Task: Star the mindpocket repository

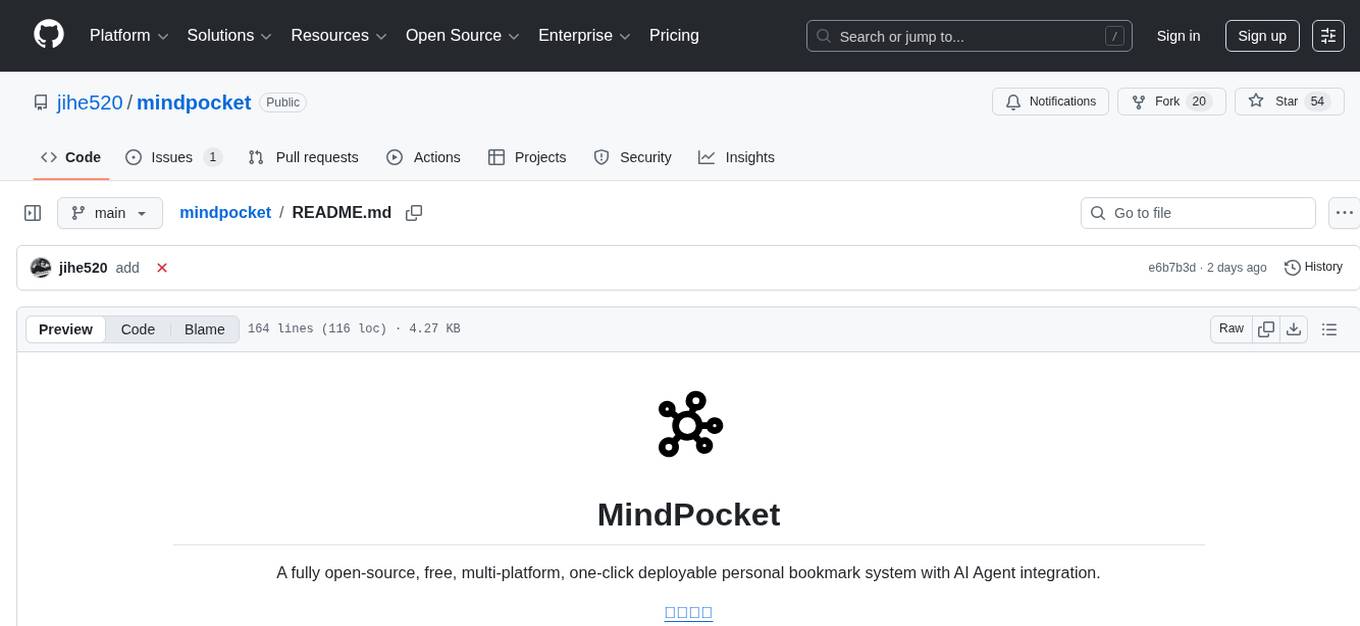Action: (1289, 101)
